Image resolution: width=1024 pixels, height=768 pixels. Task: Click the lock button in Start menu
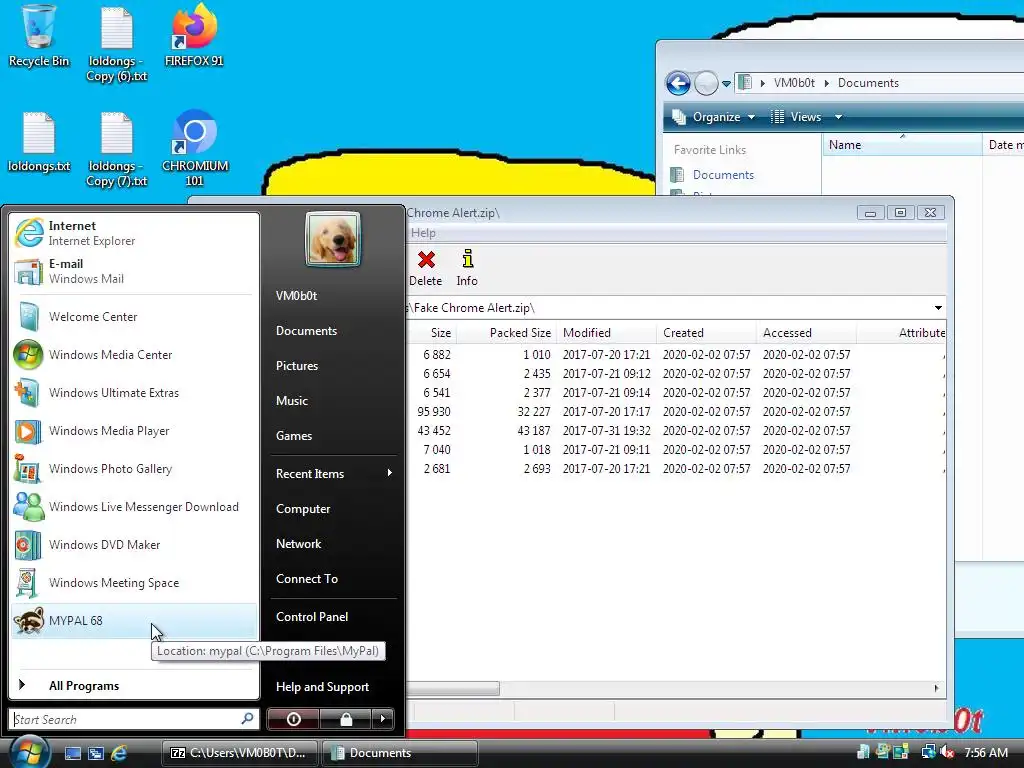point(345,719)
